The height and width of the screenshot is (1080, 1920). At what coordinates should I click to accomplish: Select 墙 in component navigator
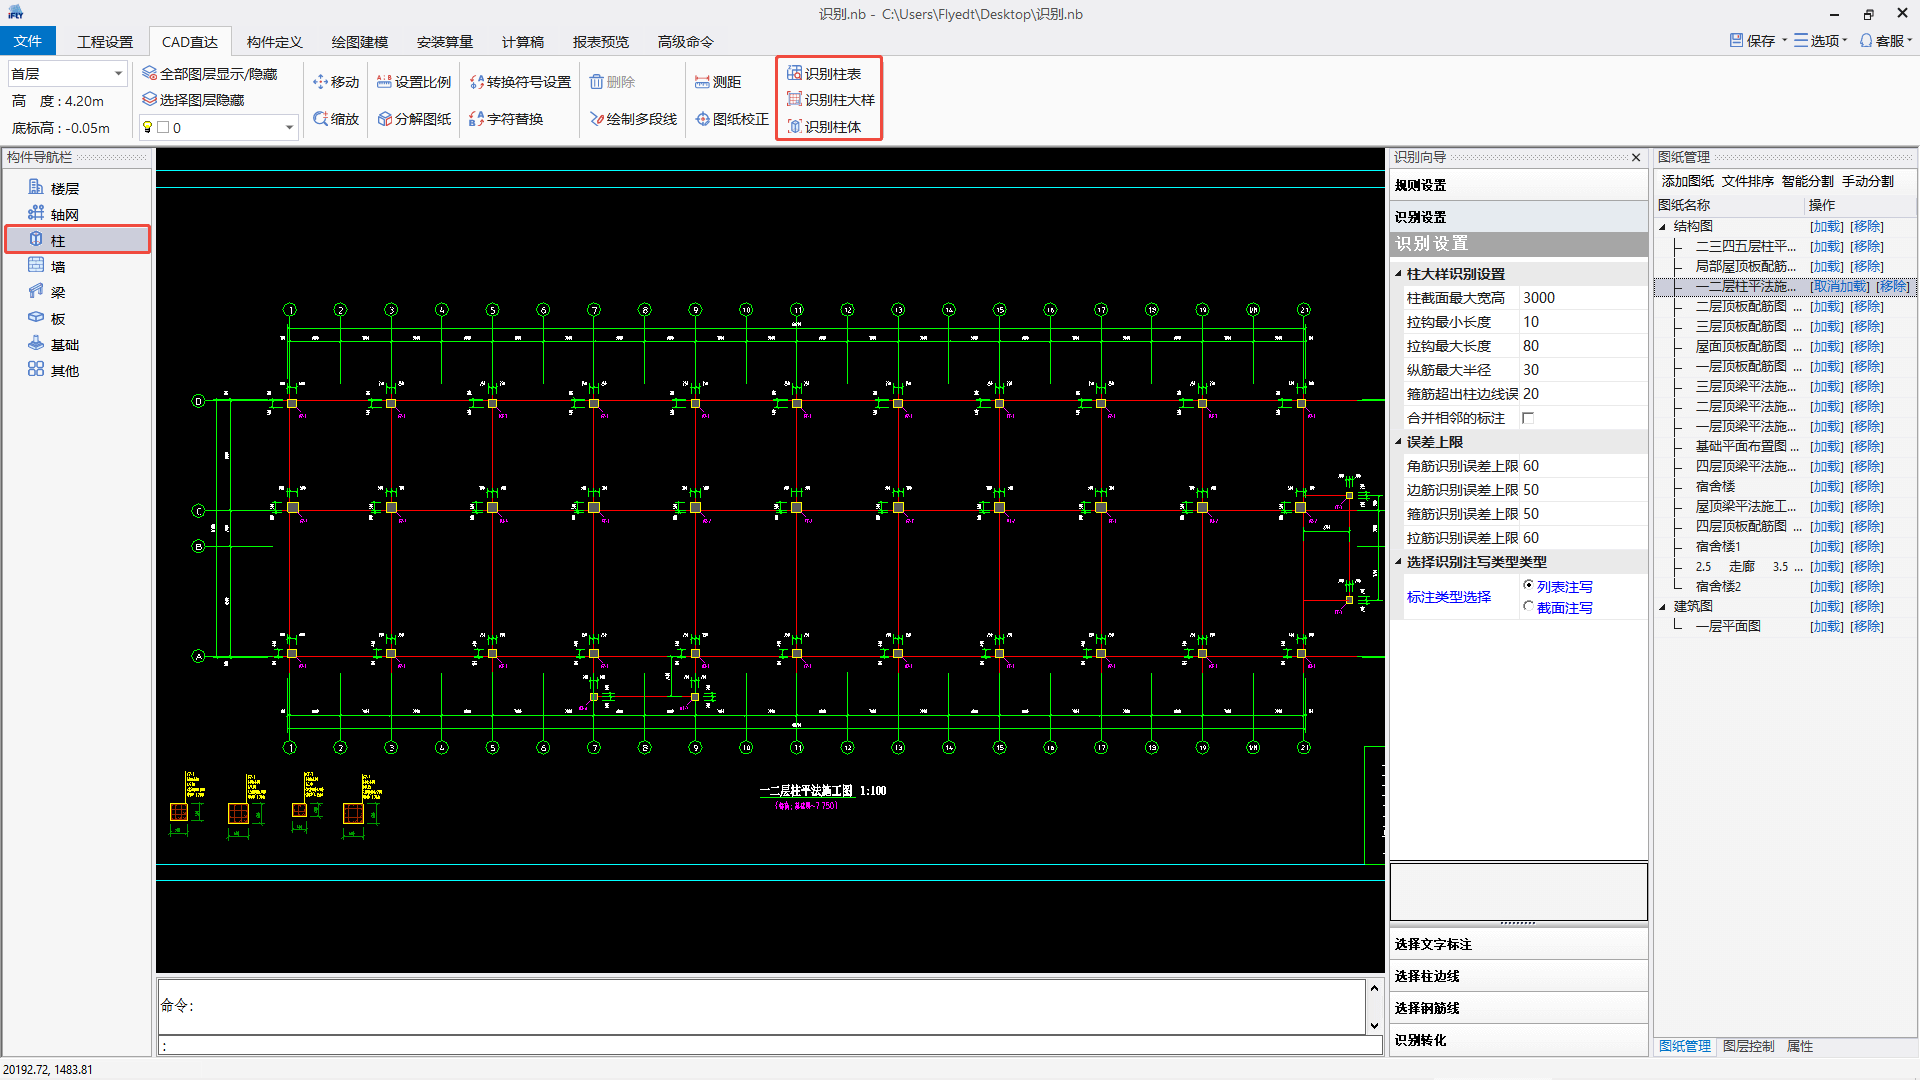pyautogui.click(x=47, y=266)
